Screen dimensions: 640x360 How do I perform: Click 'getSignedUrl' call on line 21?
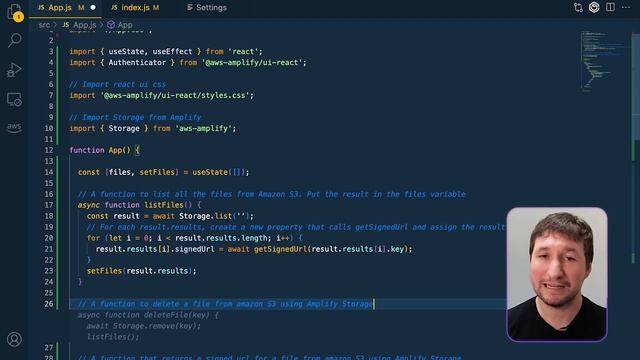coord(280,249)
